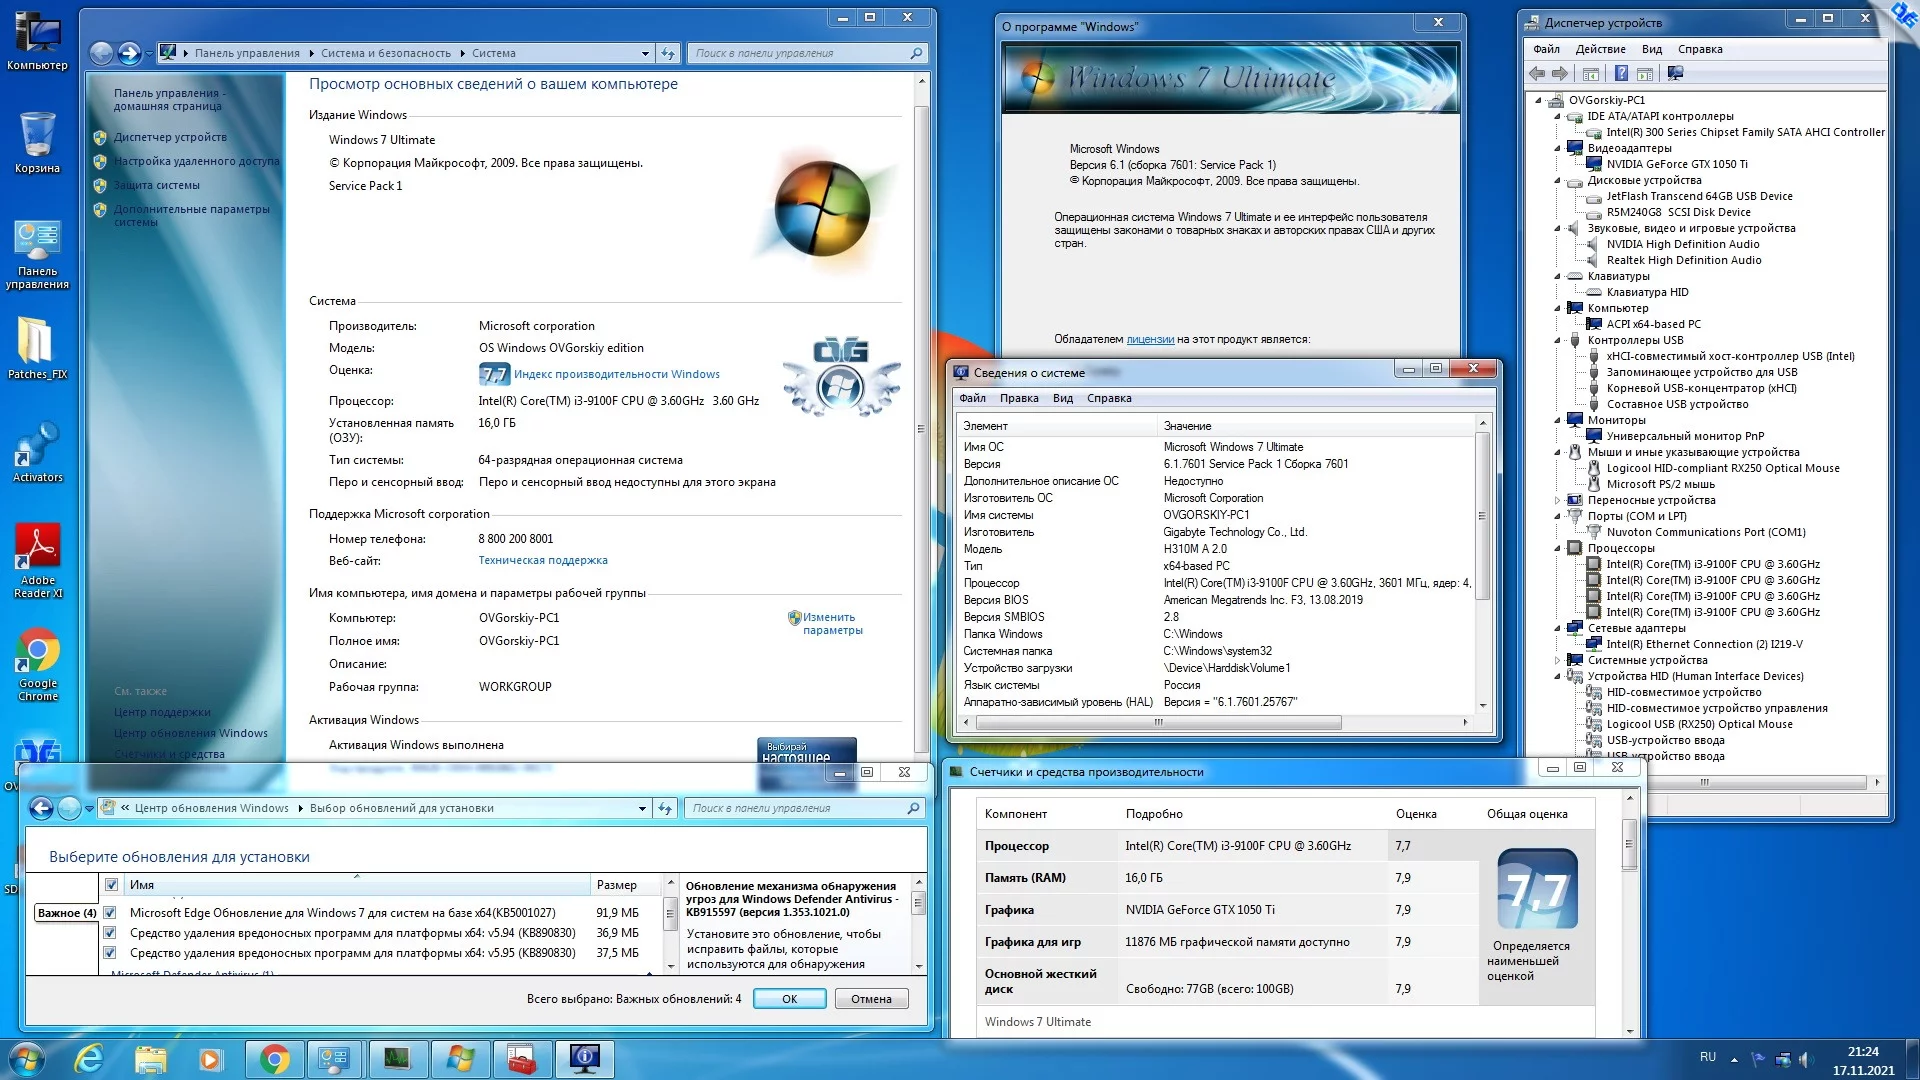Toggle the select-all checkbox beside Имя column
Image resolution: width=1920 pixels, height=1080 pixels.
(x=111, y=884)
